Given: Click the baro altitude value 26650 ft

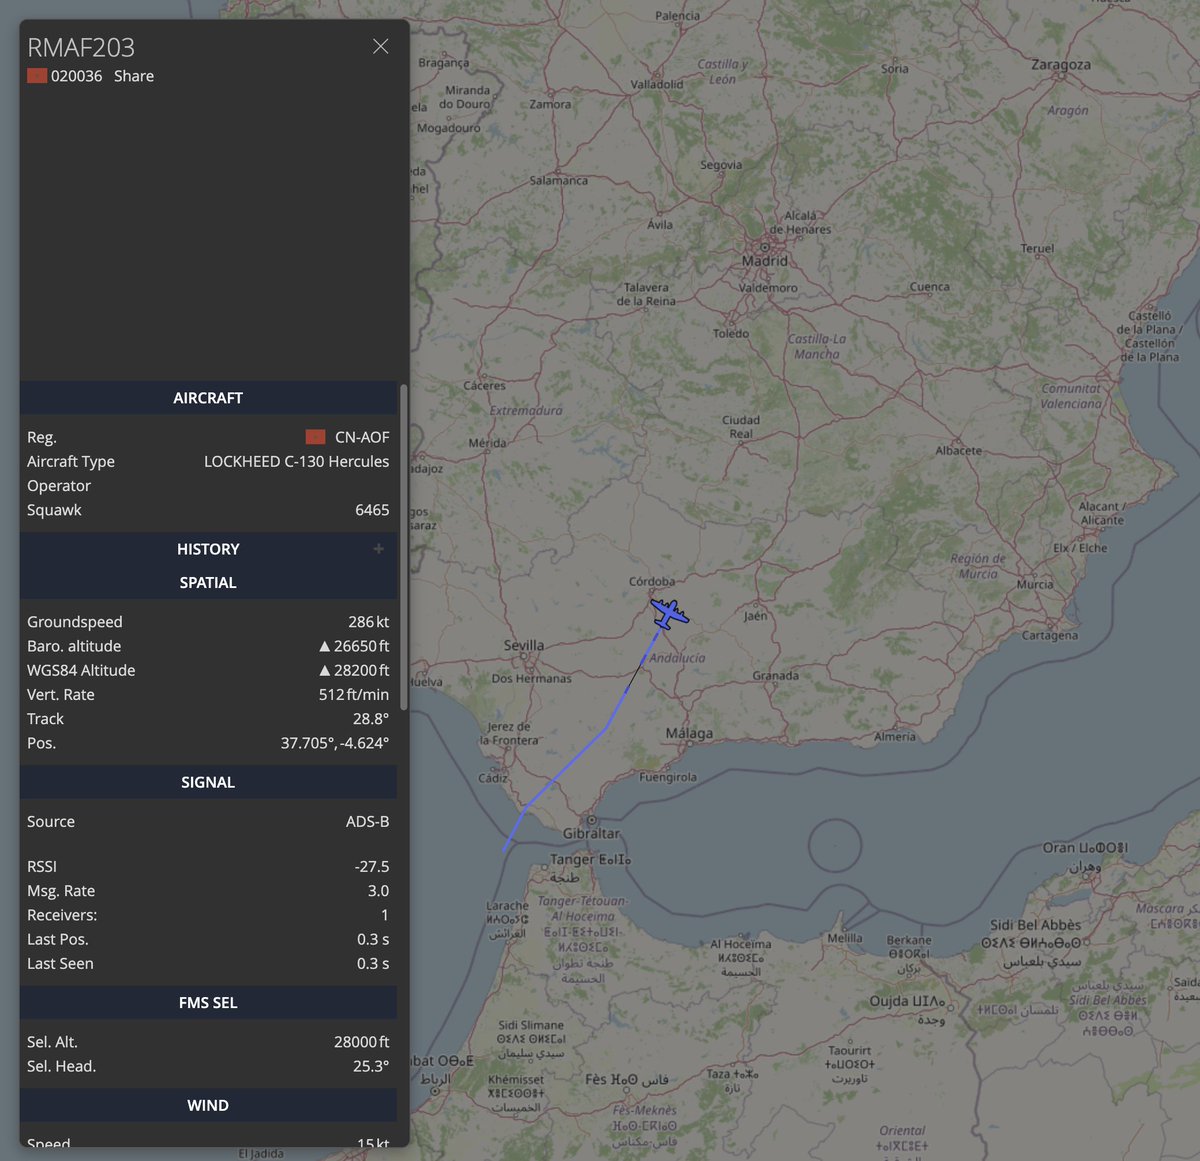Looking at the screenshot, I should 354,646.
